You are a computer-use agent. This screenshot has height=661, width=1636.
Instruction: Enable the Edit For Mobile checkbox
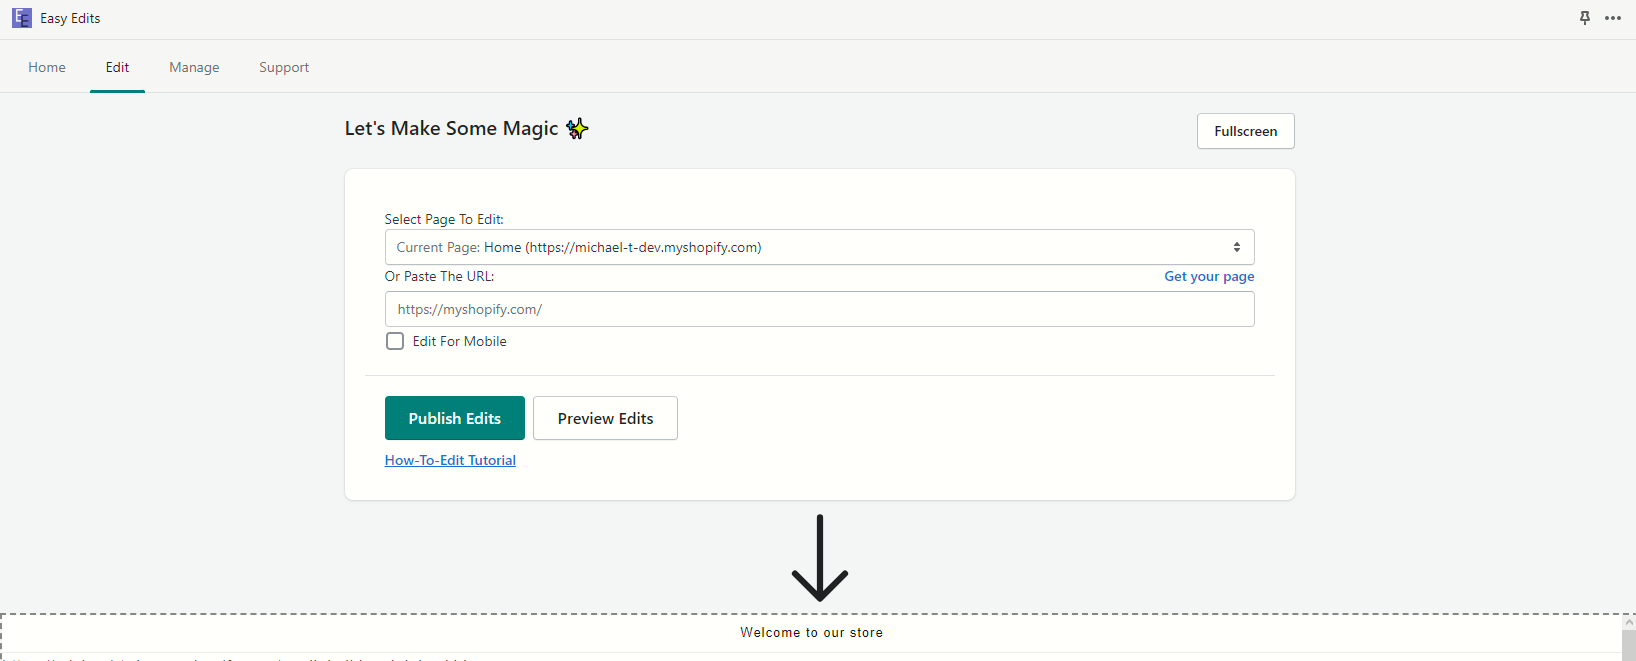[395, 341]
